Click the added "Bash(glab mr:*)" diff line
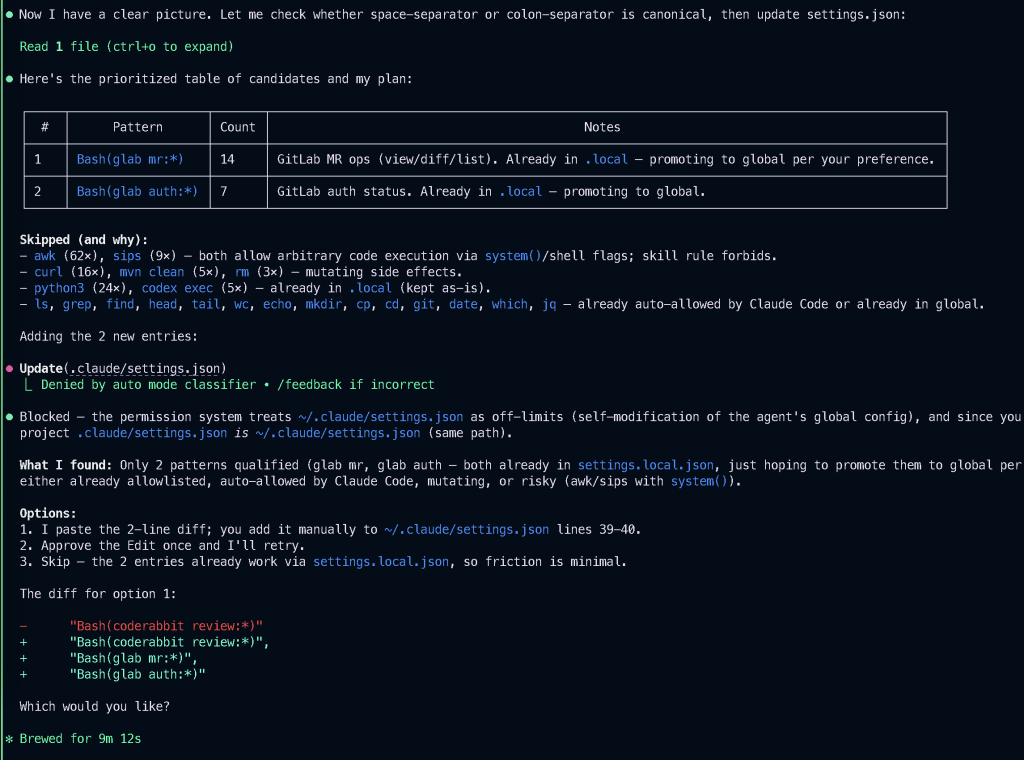 coord(134,658)
